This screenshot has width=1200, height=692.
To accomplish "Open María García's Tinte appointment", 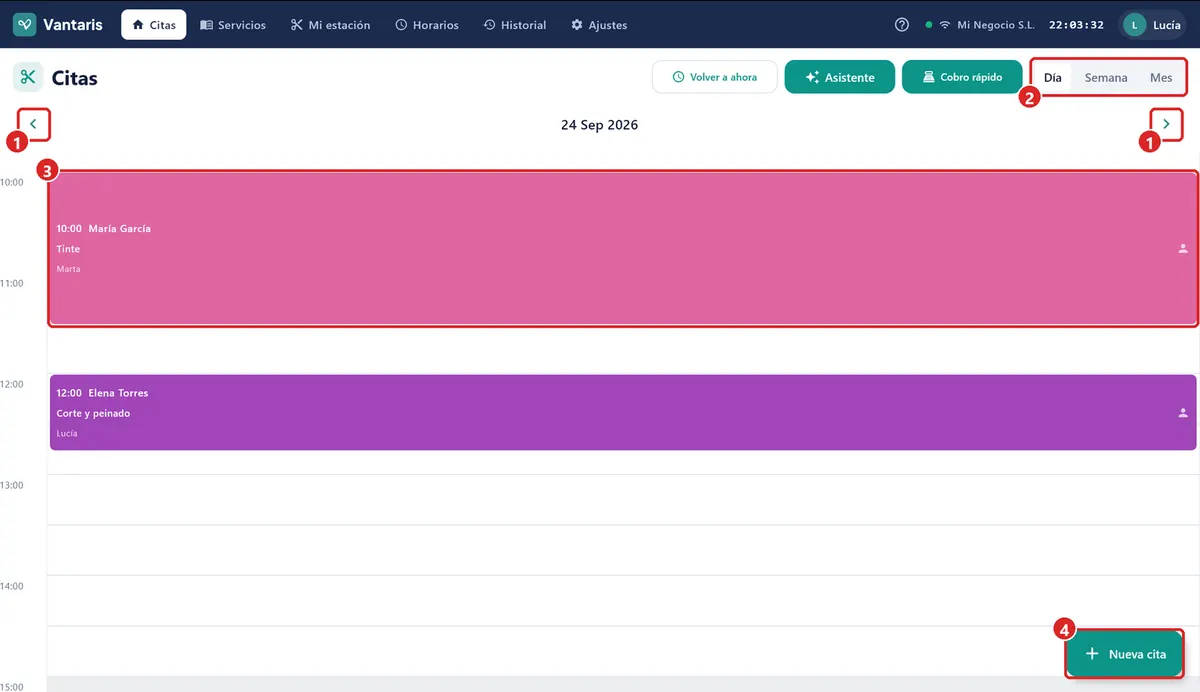I will coord(623,248).
